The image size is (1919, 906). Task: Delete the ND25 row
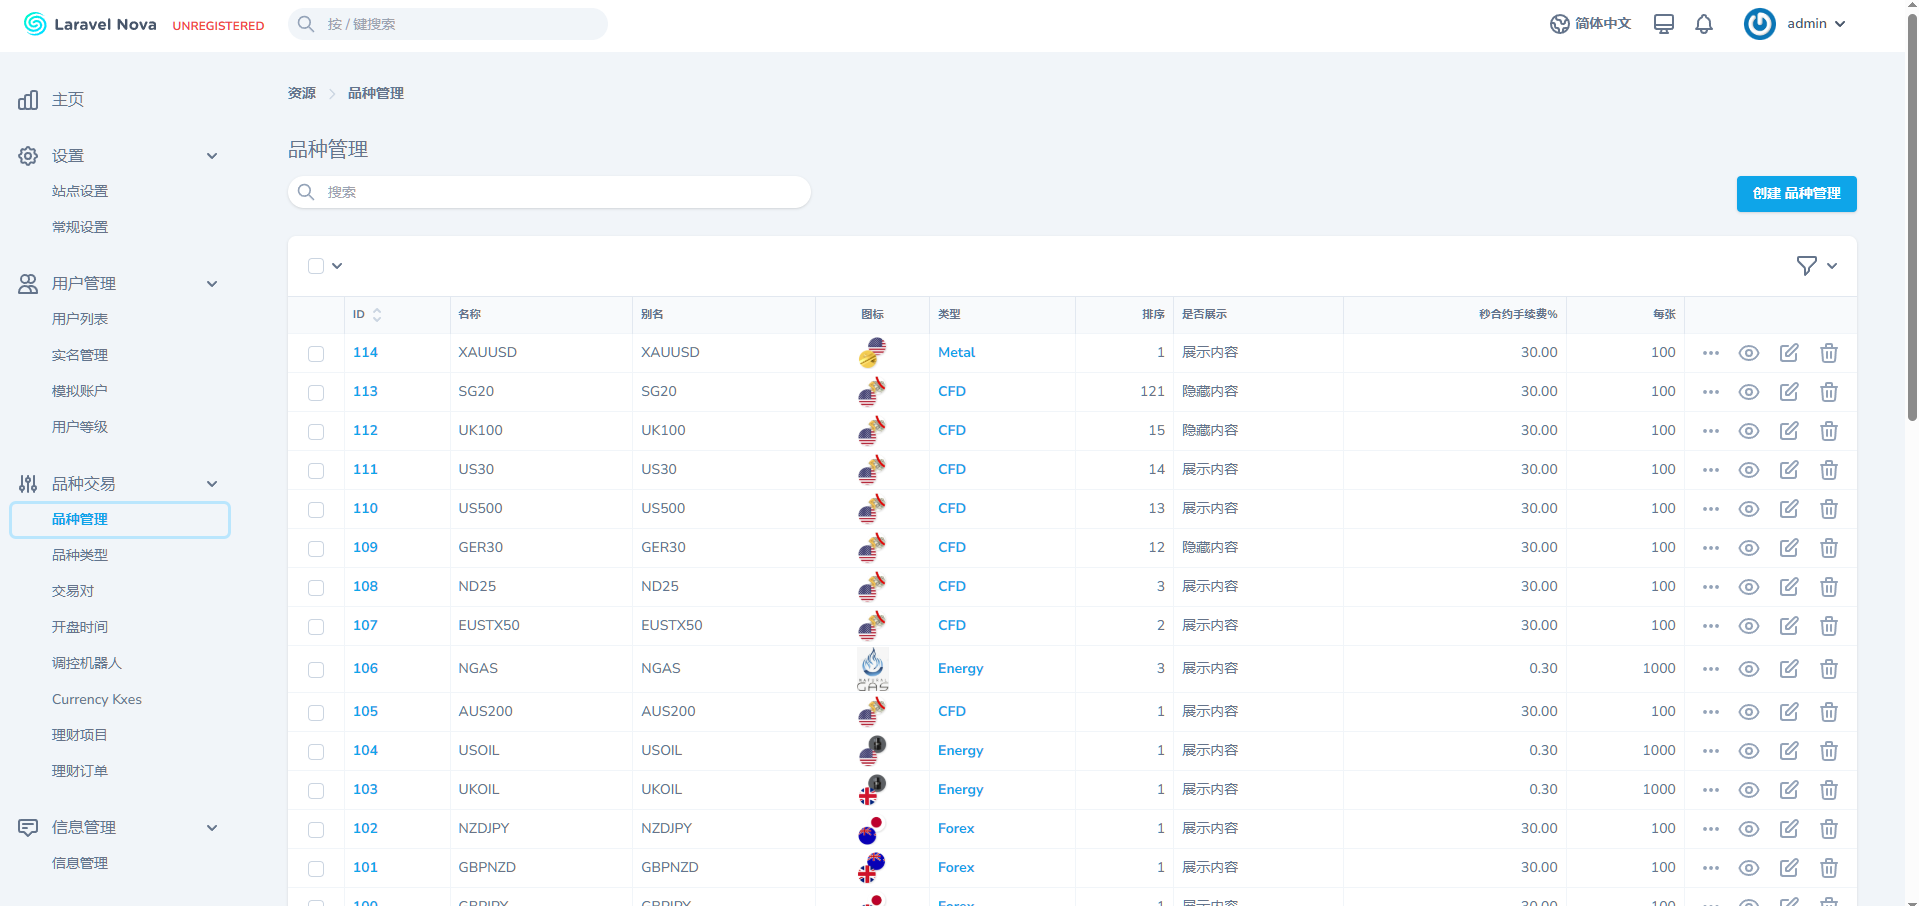(x=1829, y=587)
